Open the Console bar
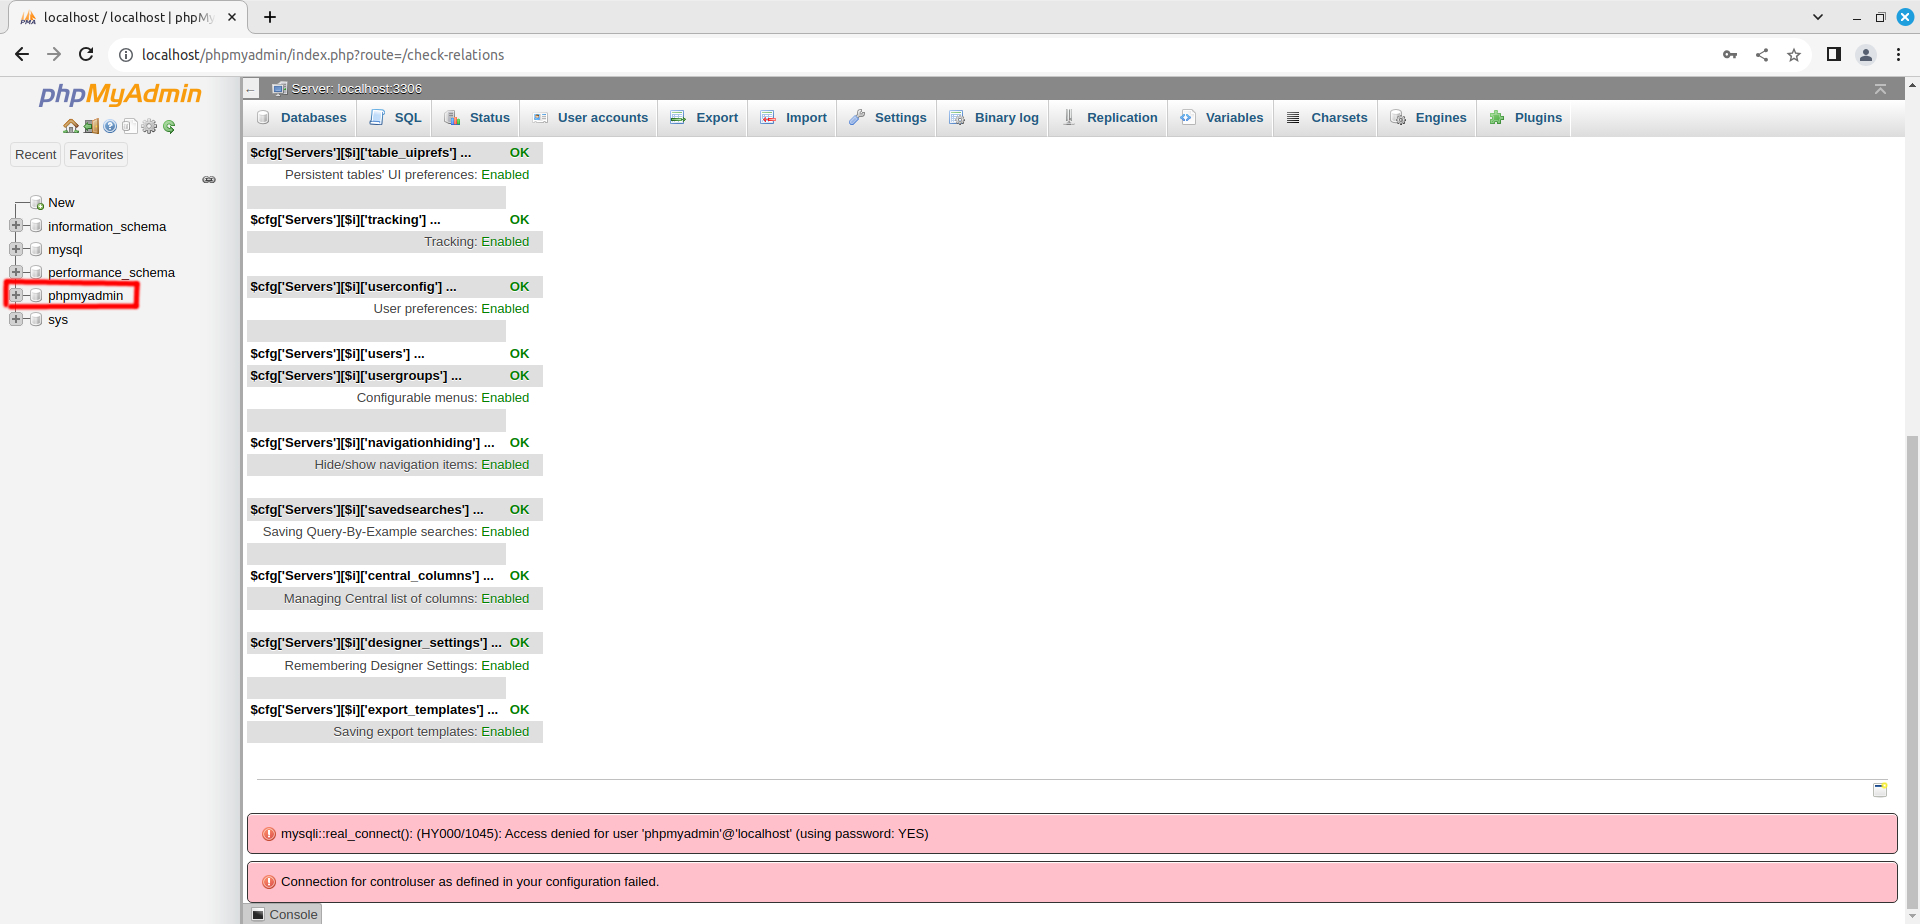1920x924 pixels. pos(284,914)
